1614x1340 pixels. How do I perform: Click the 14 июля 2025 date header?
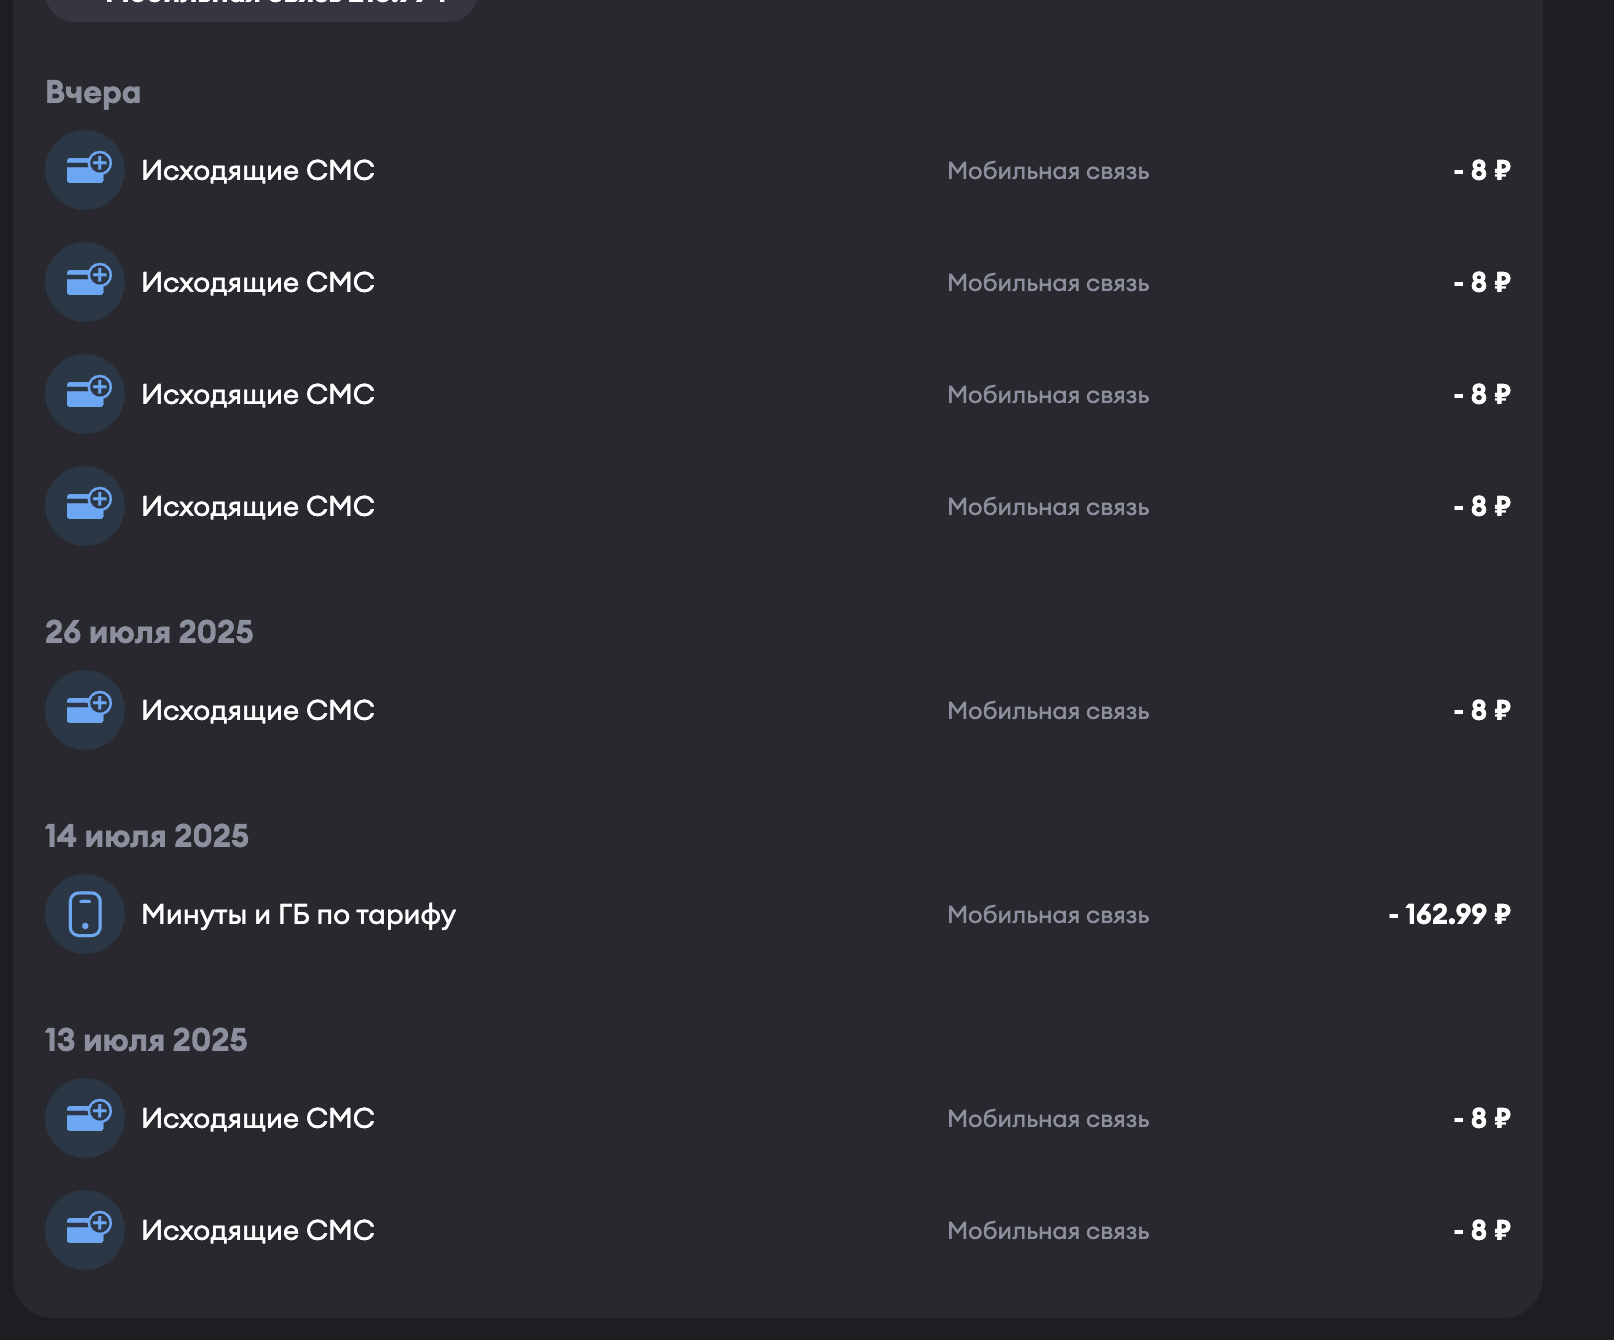[147, 836]
